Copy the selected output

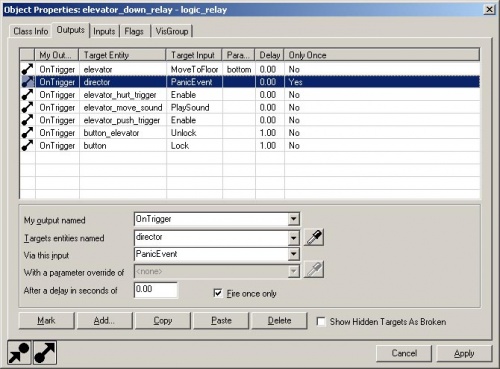point(163,321)
